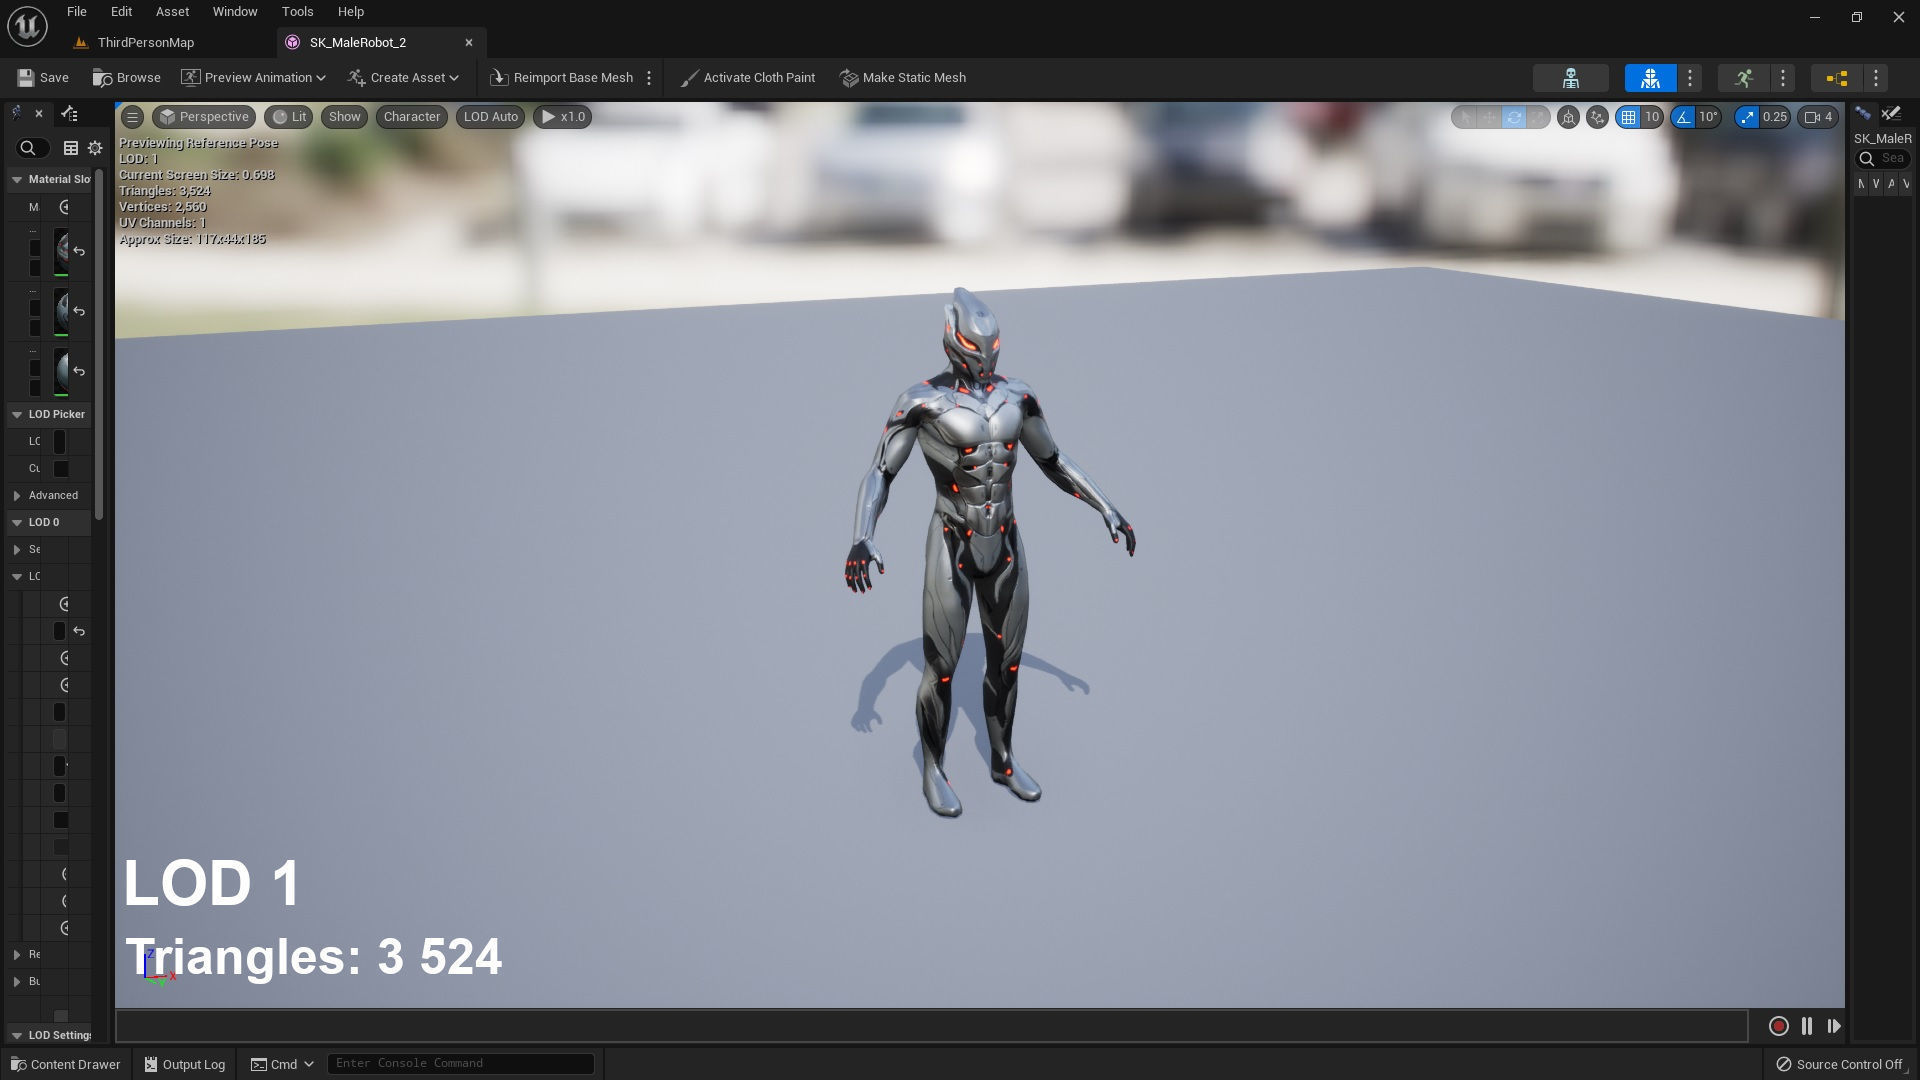This screenshot has height=1080, width=1920.
Task: Expand the Advanced section
Action: [17, 495]
